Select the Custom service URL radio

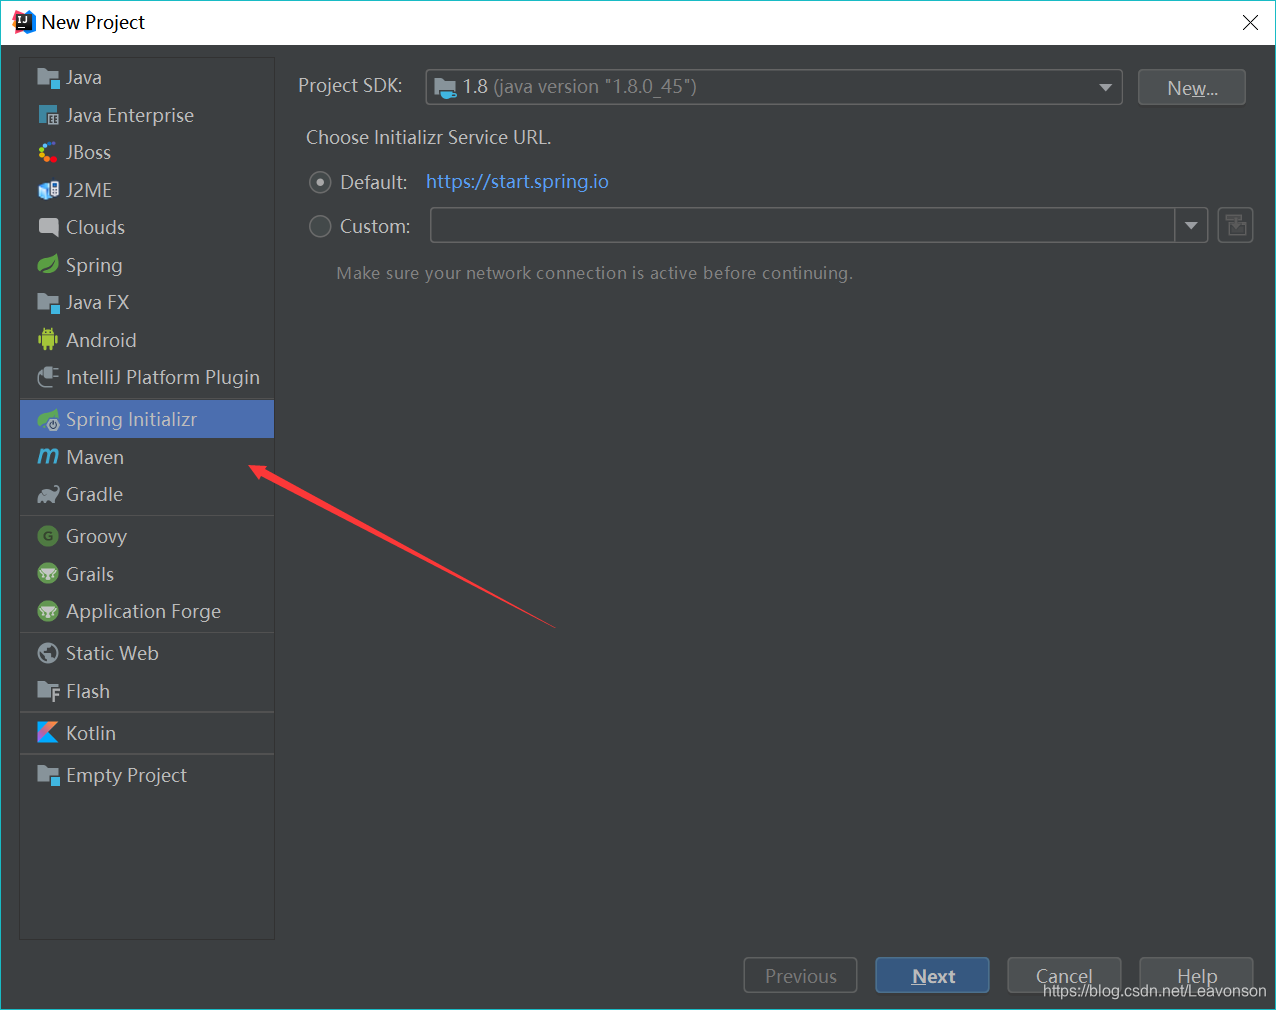pyautogui.click(x=320, y=226)
